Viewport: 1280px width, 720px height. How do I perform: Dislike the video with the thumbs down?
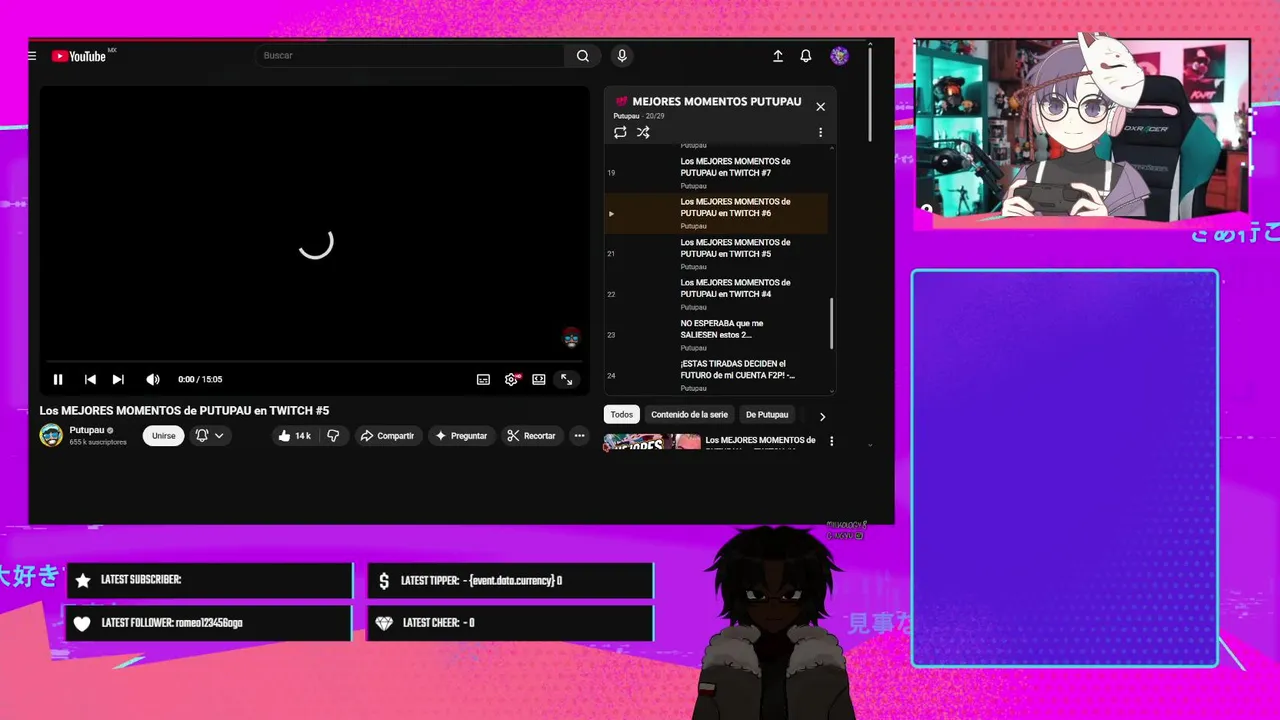tap(334, 436)
